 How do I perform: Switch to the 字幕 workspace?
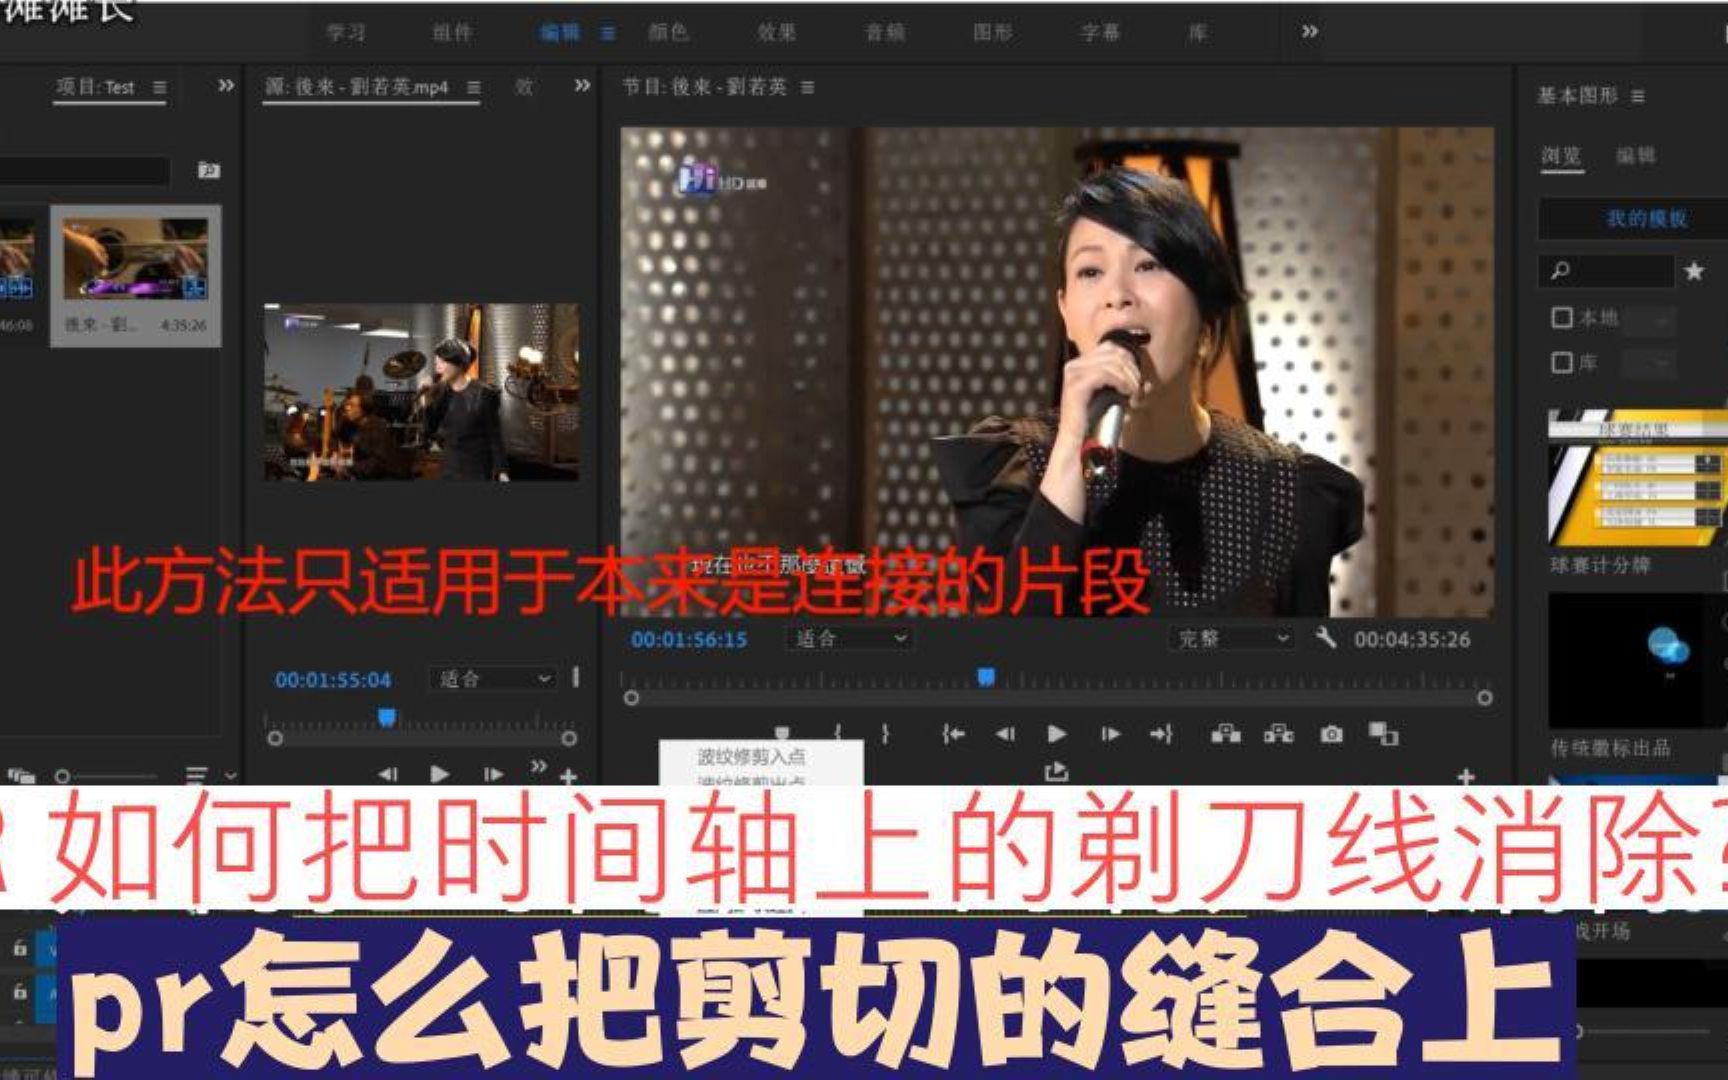tap(1100, 33)
